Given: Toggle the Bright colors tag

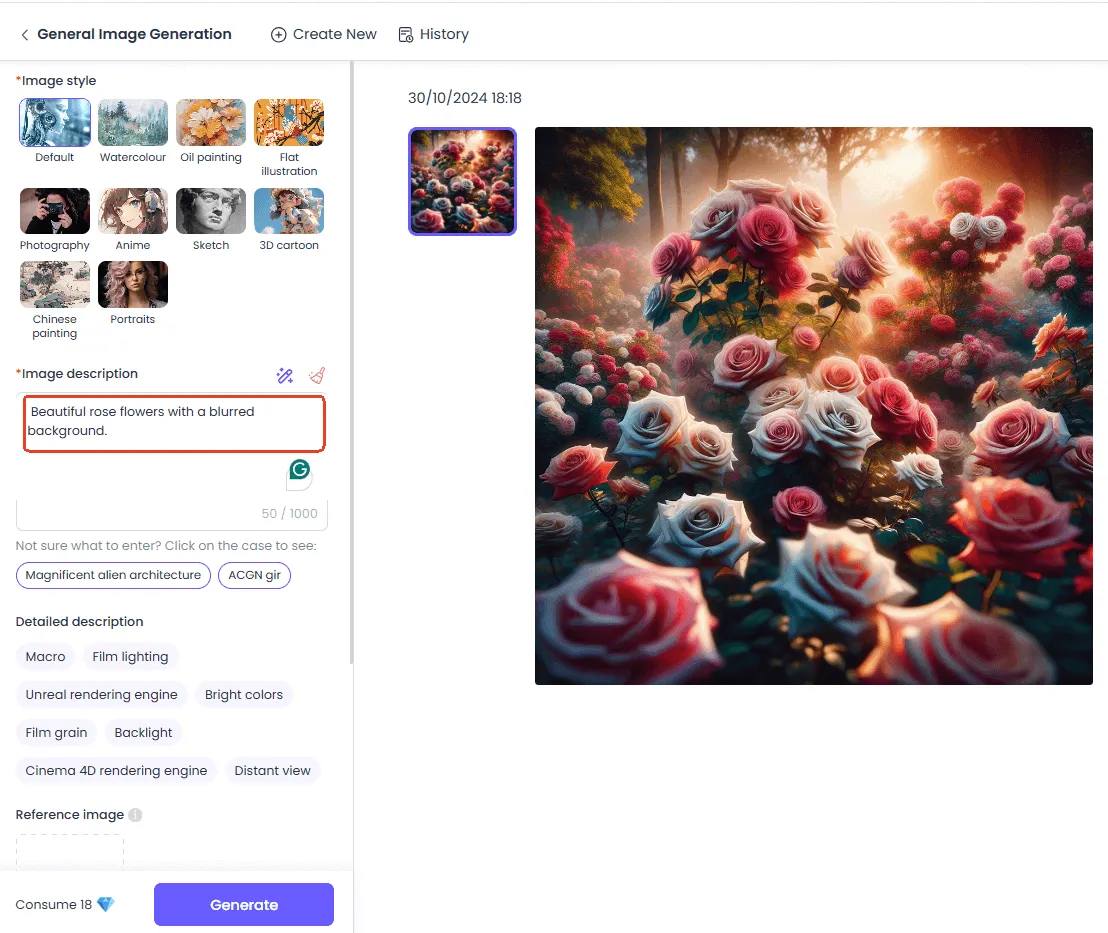Looking at the screenshot, I should tap(244, 695).
